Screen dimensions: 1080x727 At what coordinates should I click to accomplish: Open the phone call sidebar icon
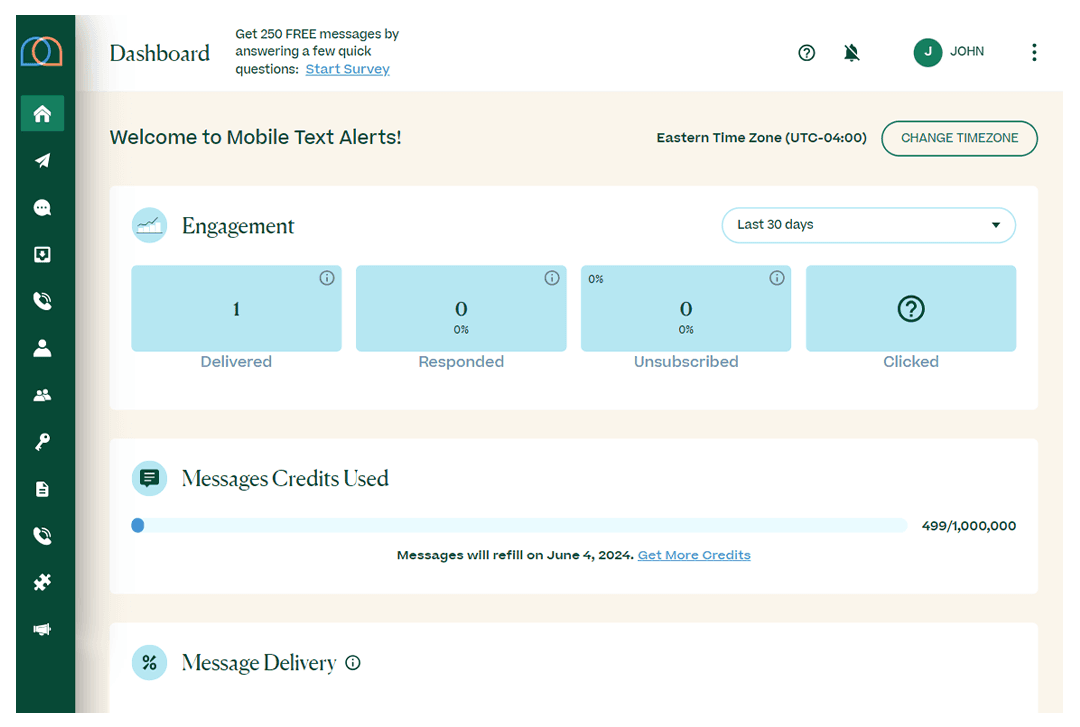[x=42, y=300]
